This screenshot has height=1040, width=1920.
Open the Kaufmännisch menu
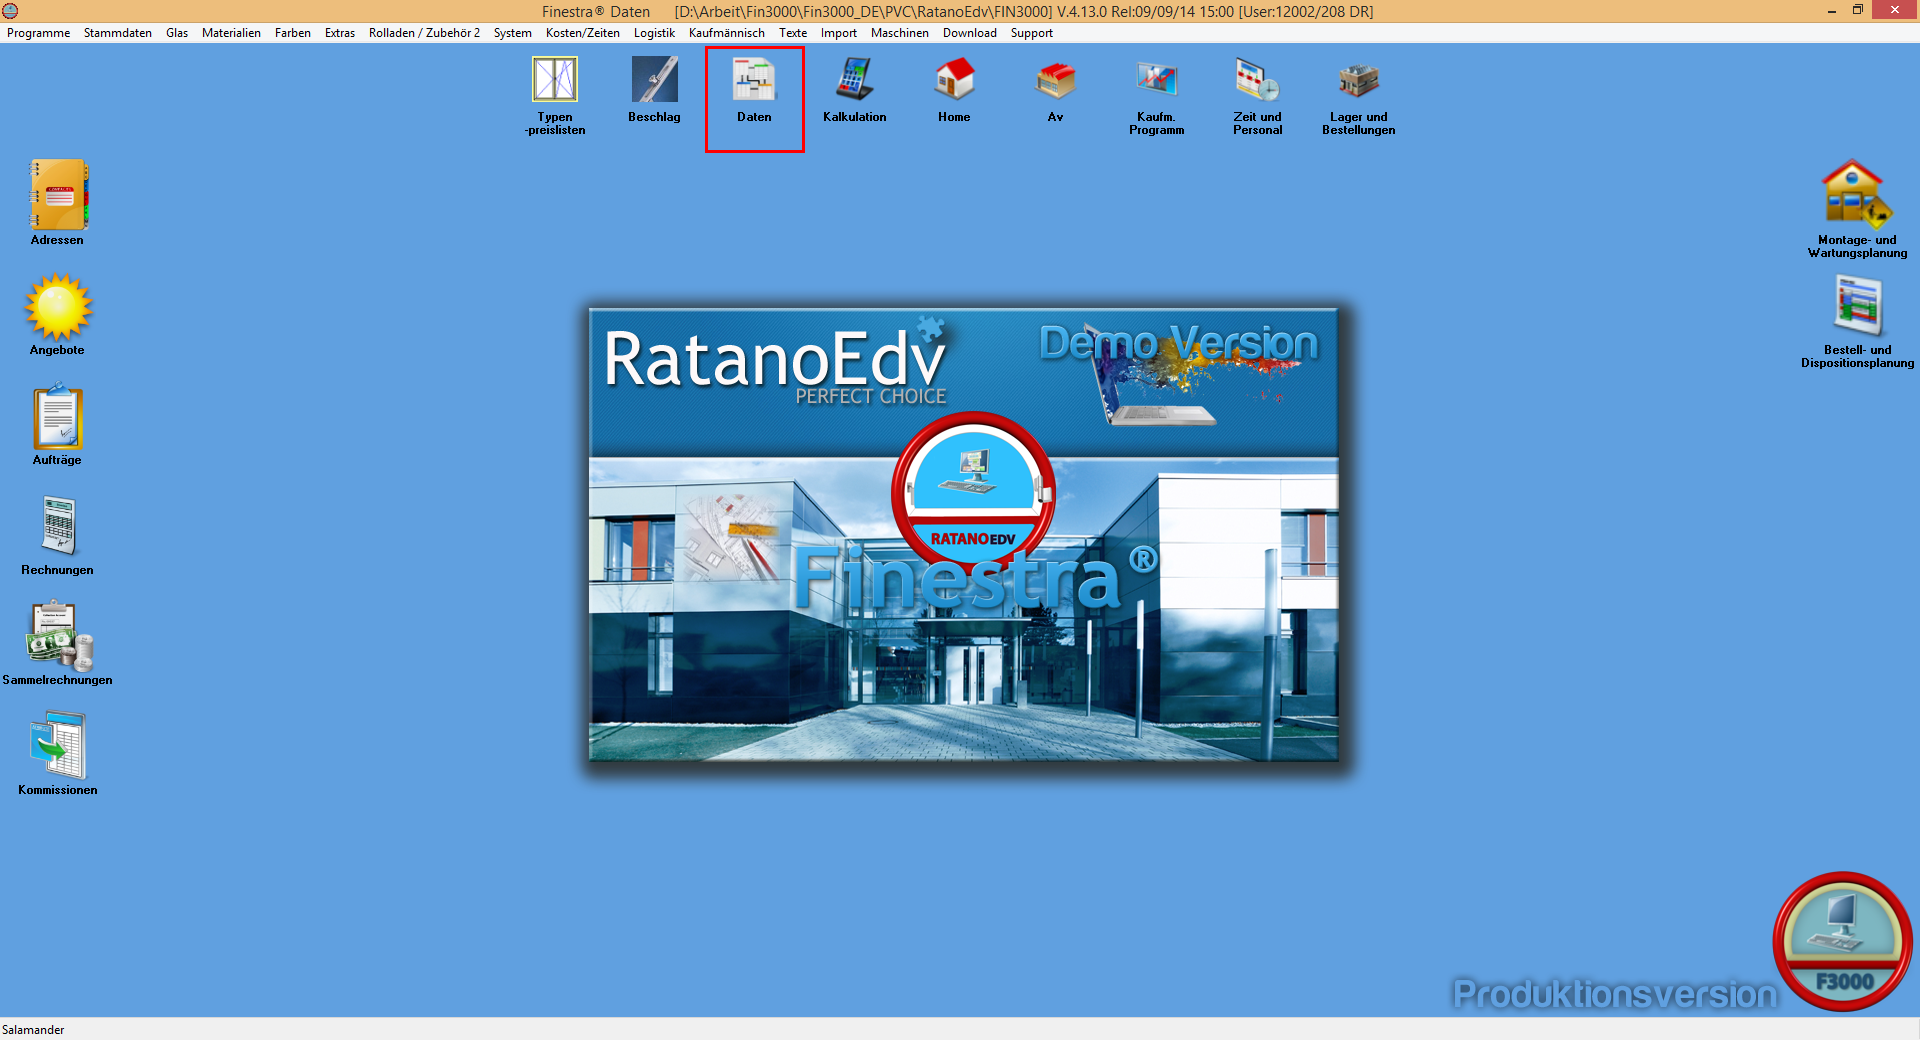pyautogui.click(x=727, y=33)
